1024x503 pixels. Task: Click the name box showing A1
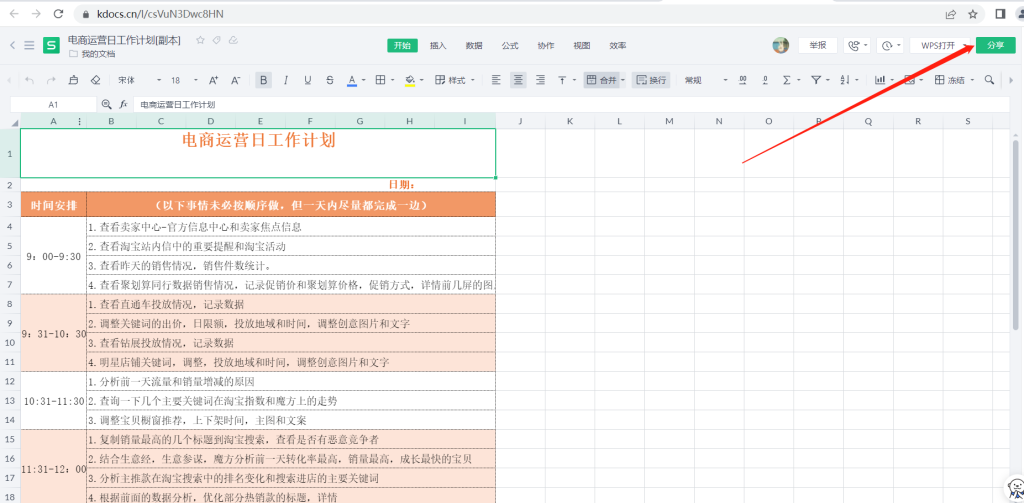pos(53,105)
